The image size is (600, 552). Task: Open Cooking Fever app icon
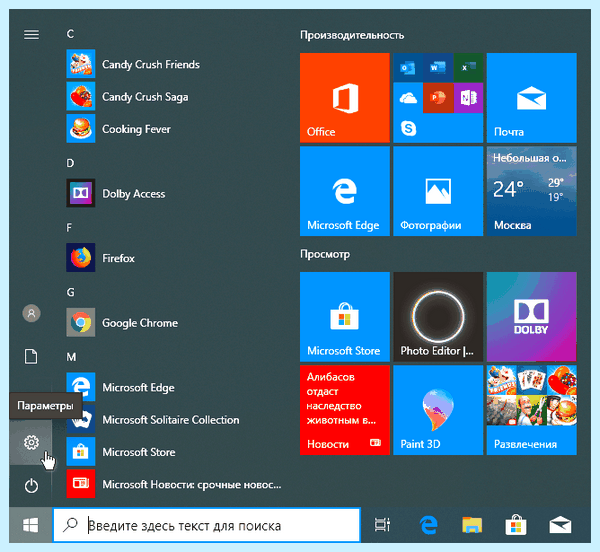tap(81, 129)
